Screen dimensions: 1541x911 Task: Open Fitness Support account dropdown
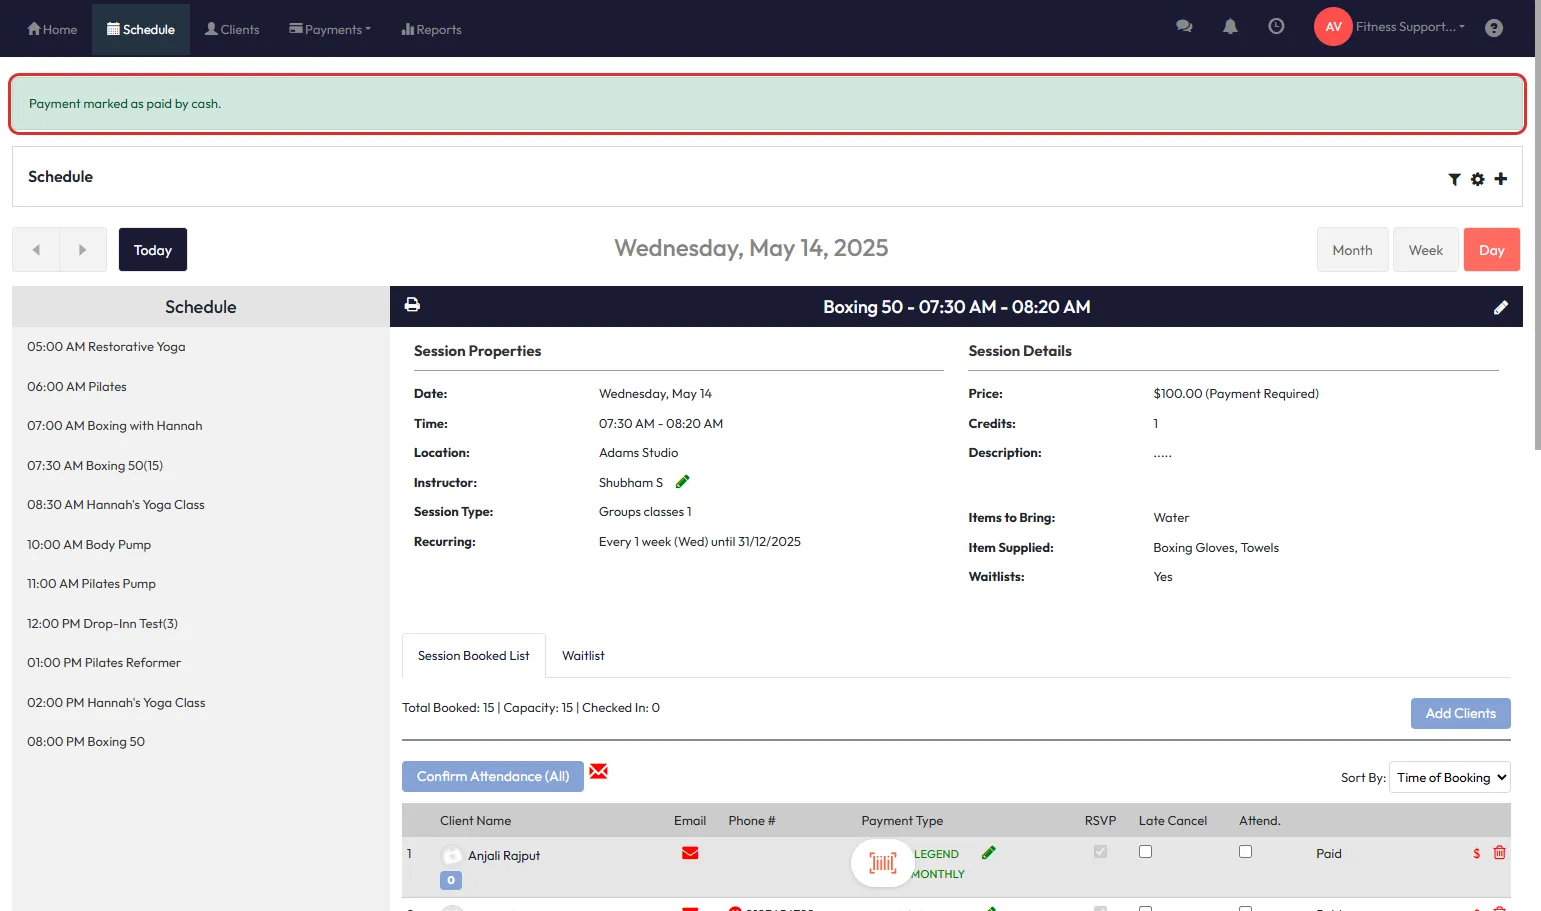pos(1410,27)
